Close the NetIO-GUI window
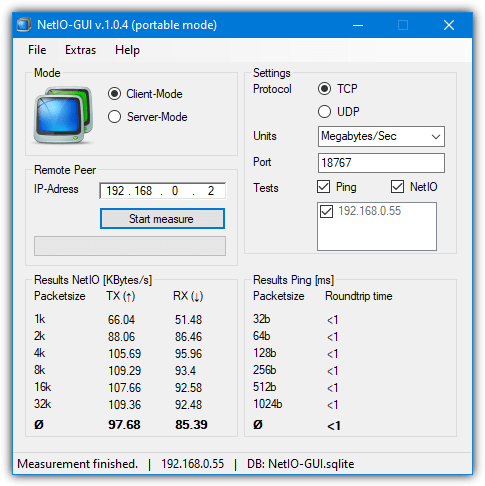485x486 pixels. coord(449,25)
